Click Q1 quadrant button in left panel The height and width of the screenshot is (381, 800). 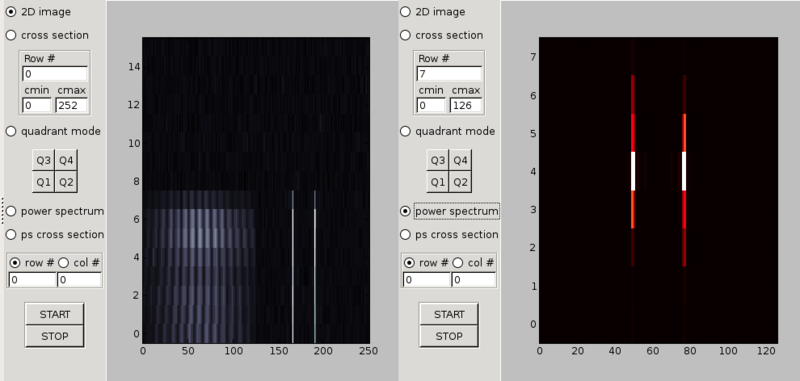click(43, 182)
